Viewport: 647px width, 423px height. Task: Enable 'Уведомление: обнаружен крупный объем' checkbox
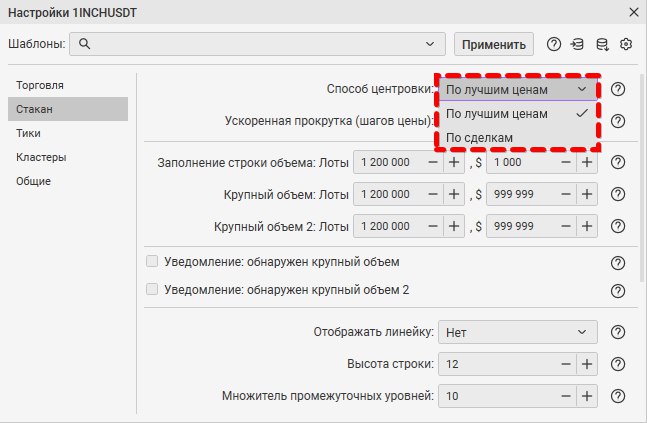coord(153,262)
